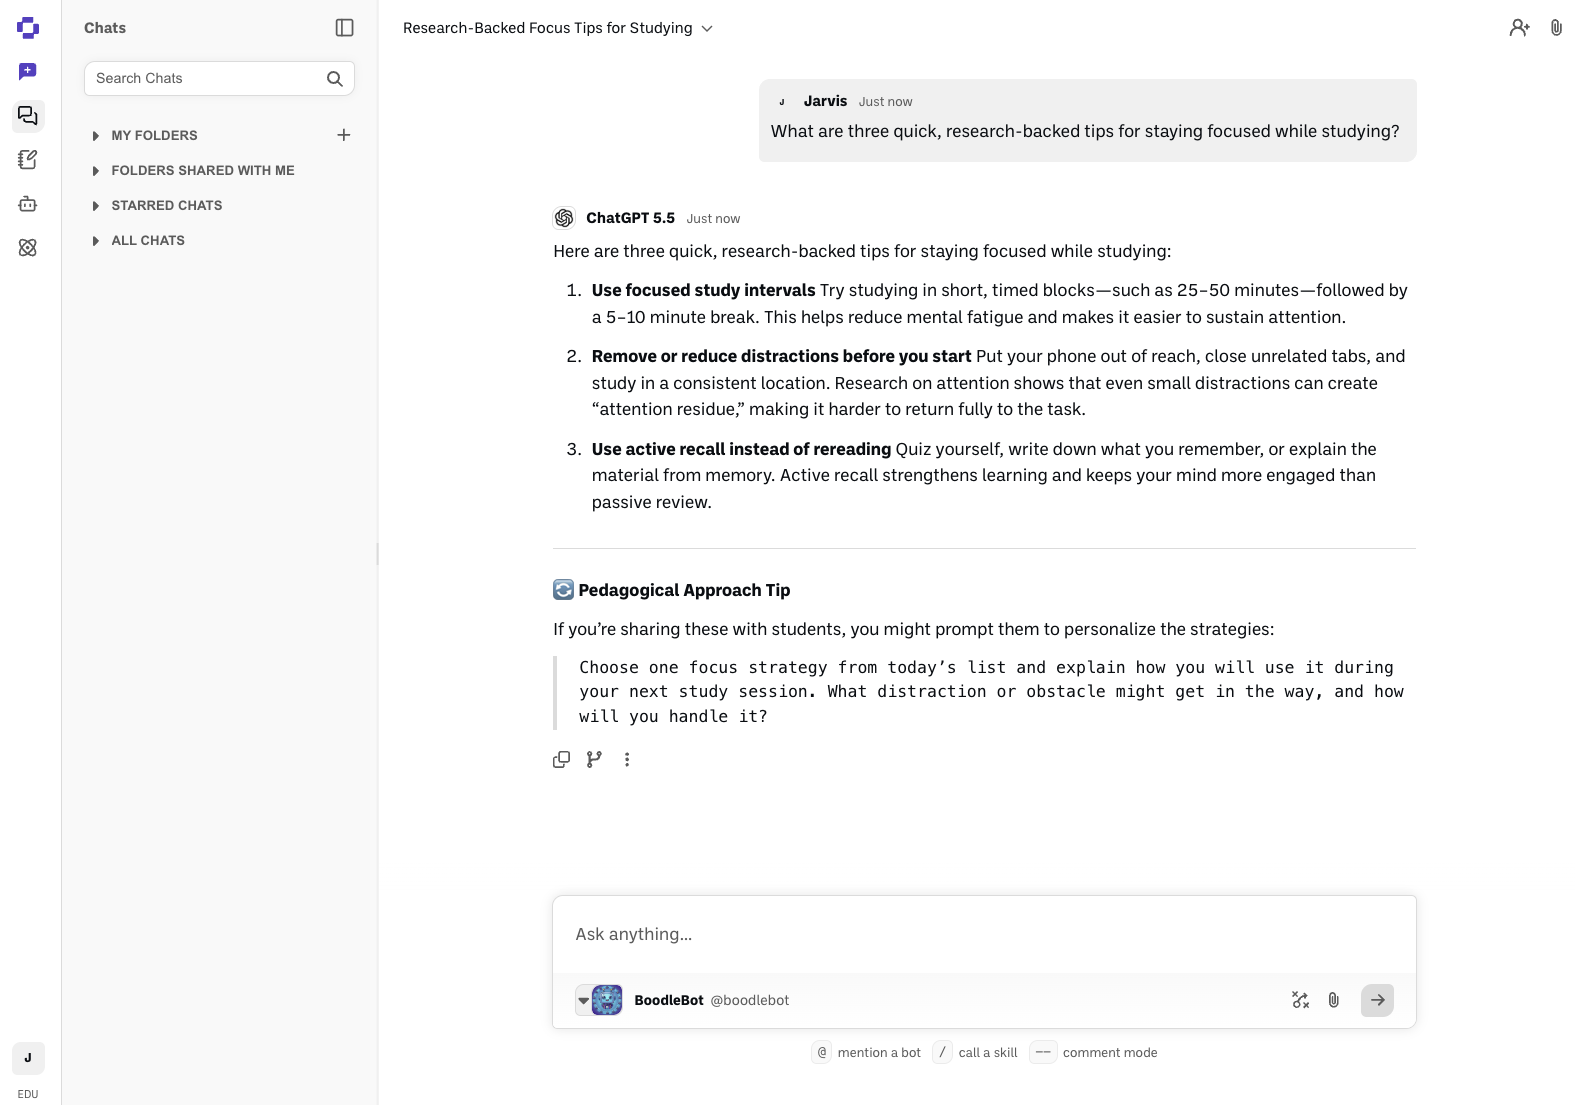Open the bots rail icon
This screenshot has height=1105, width=1579.
[x=28, y=204]
